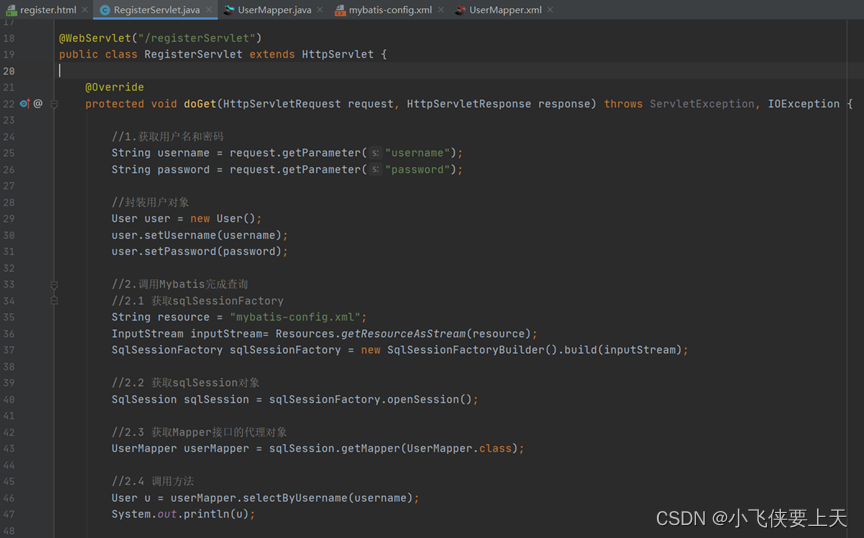Screen dimensions: 864x538
Task: Click line number 37 in the gutter
Action: tap(9, 350)
